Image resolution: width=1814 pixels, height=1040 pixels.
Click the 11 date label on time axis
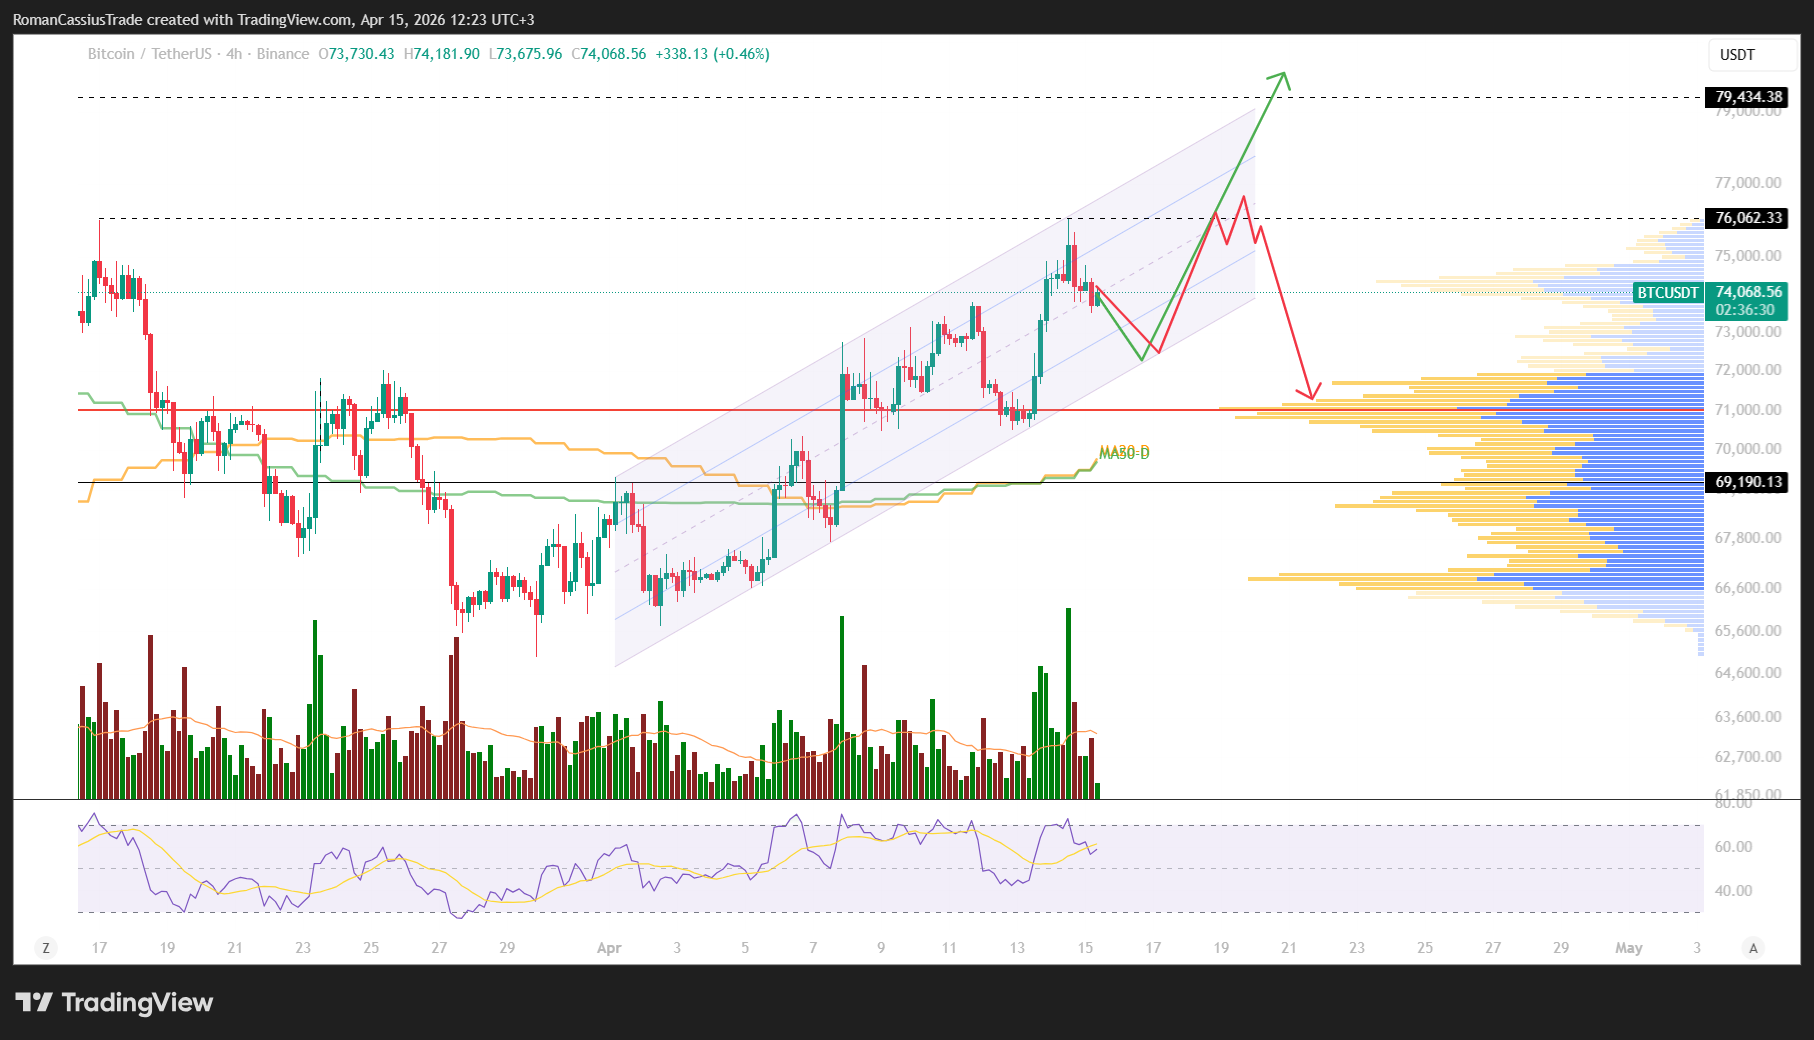(949, 948)
